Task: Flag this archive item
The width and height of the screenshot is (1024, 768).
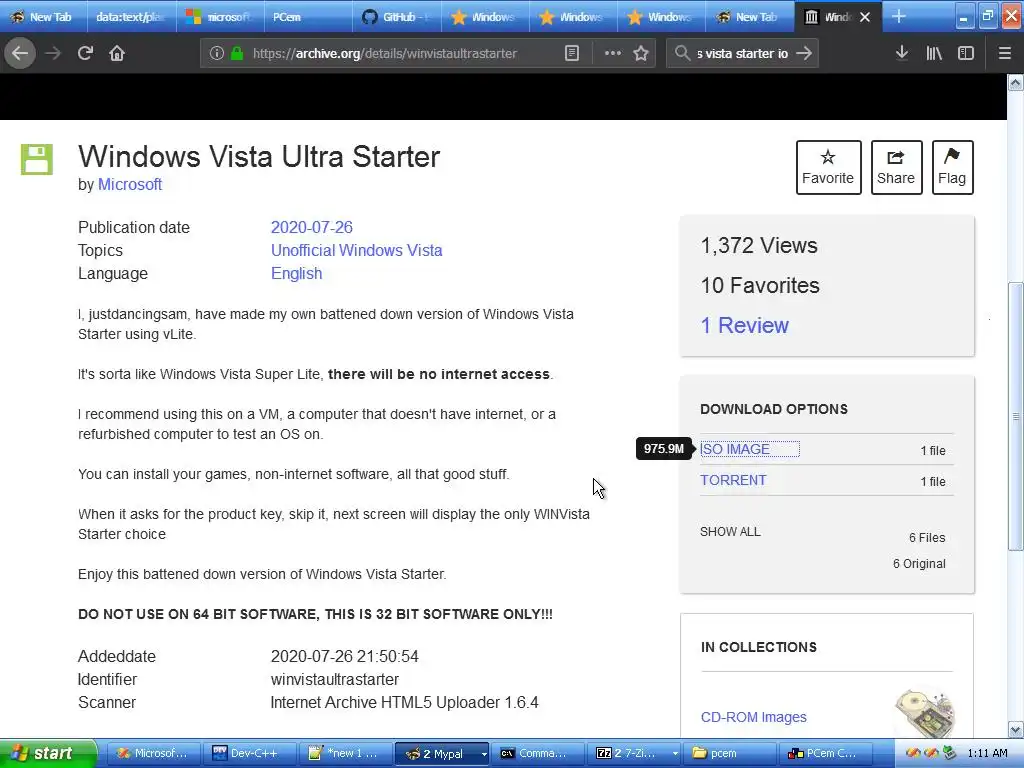Action: (952, 167)
